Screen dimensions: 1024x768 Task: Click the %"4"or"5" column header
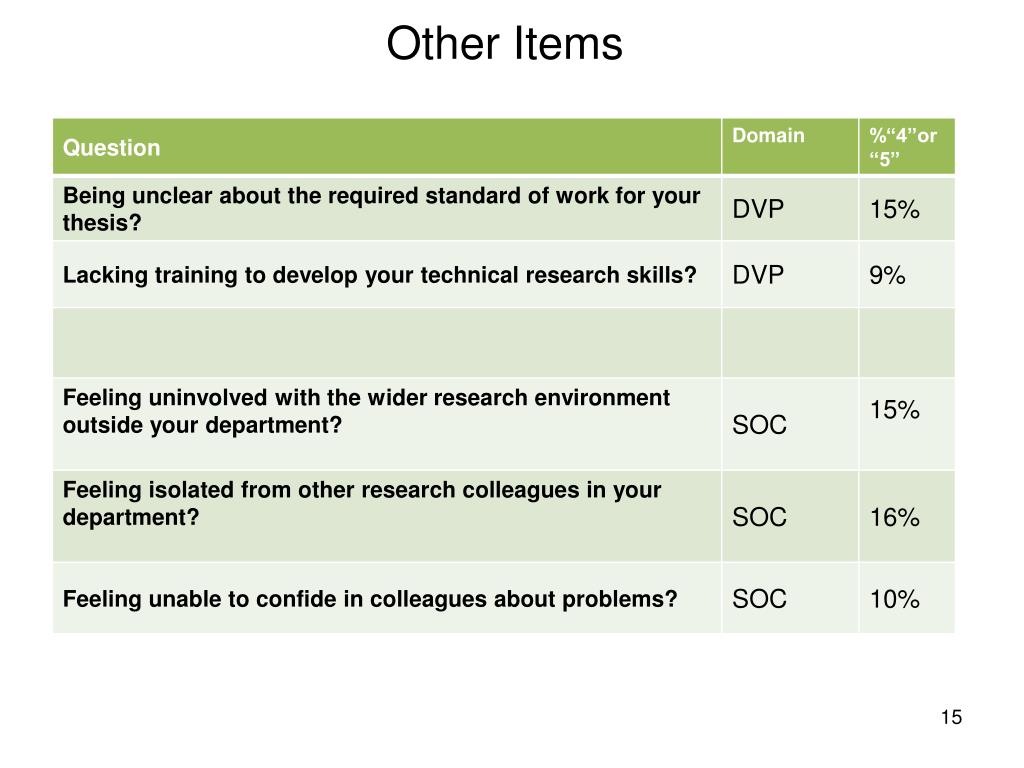point(906,147)
